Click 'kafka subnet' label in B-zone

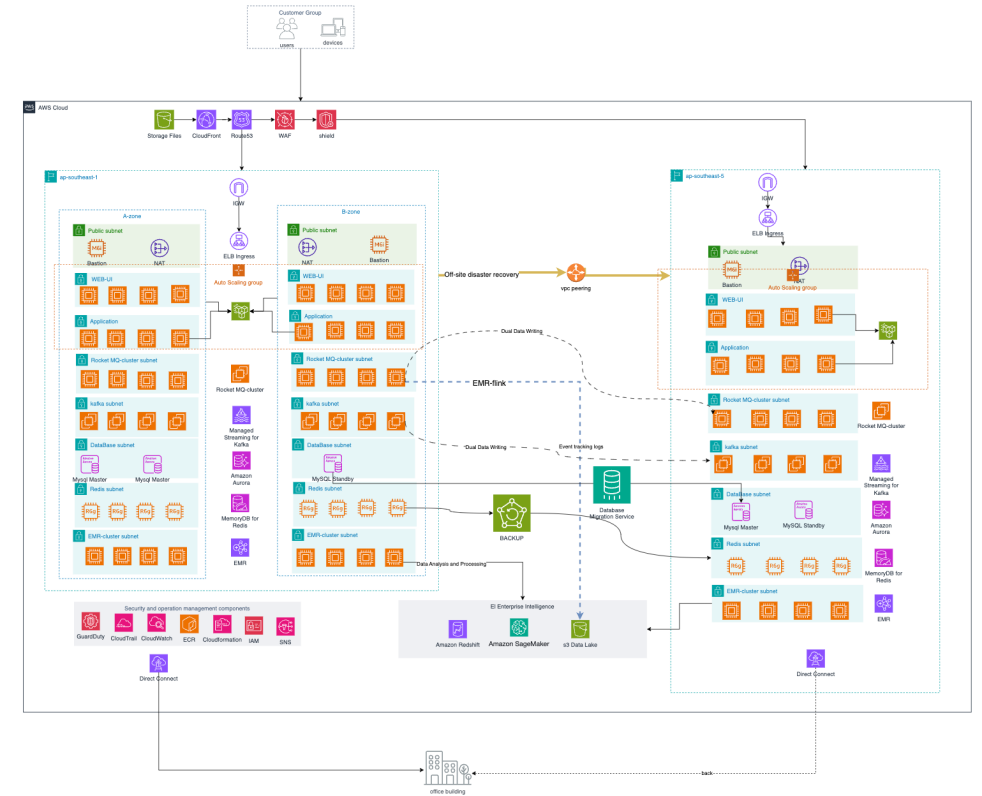323,404
